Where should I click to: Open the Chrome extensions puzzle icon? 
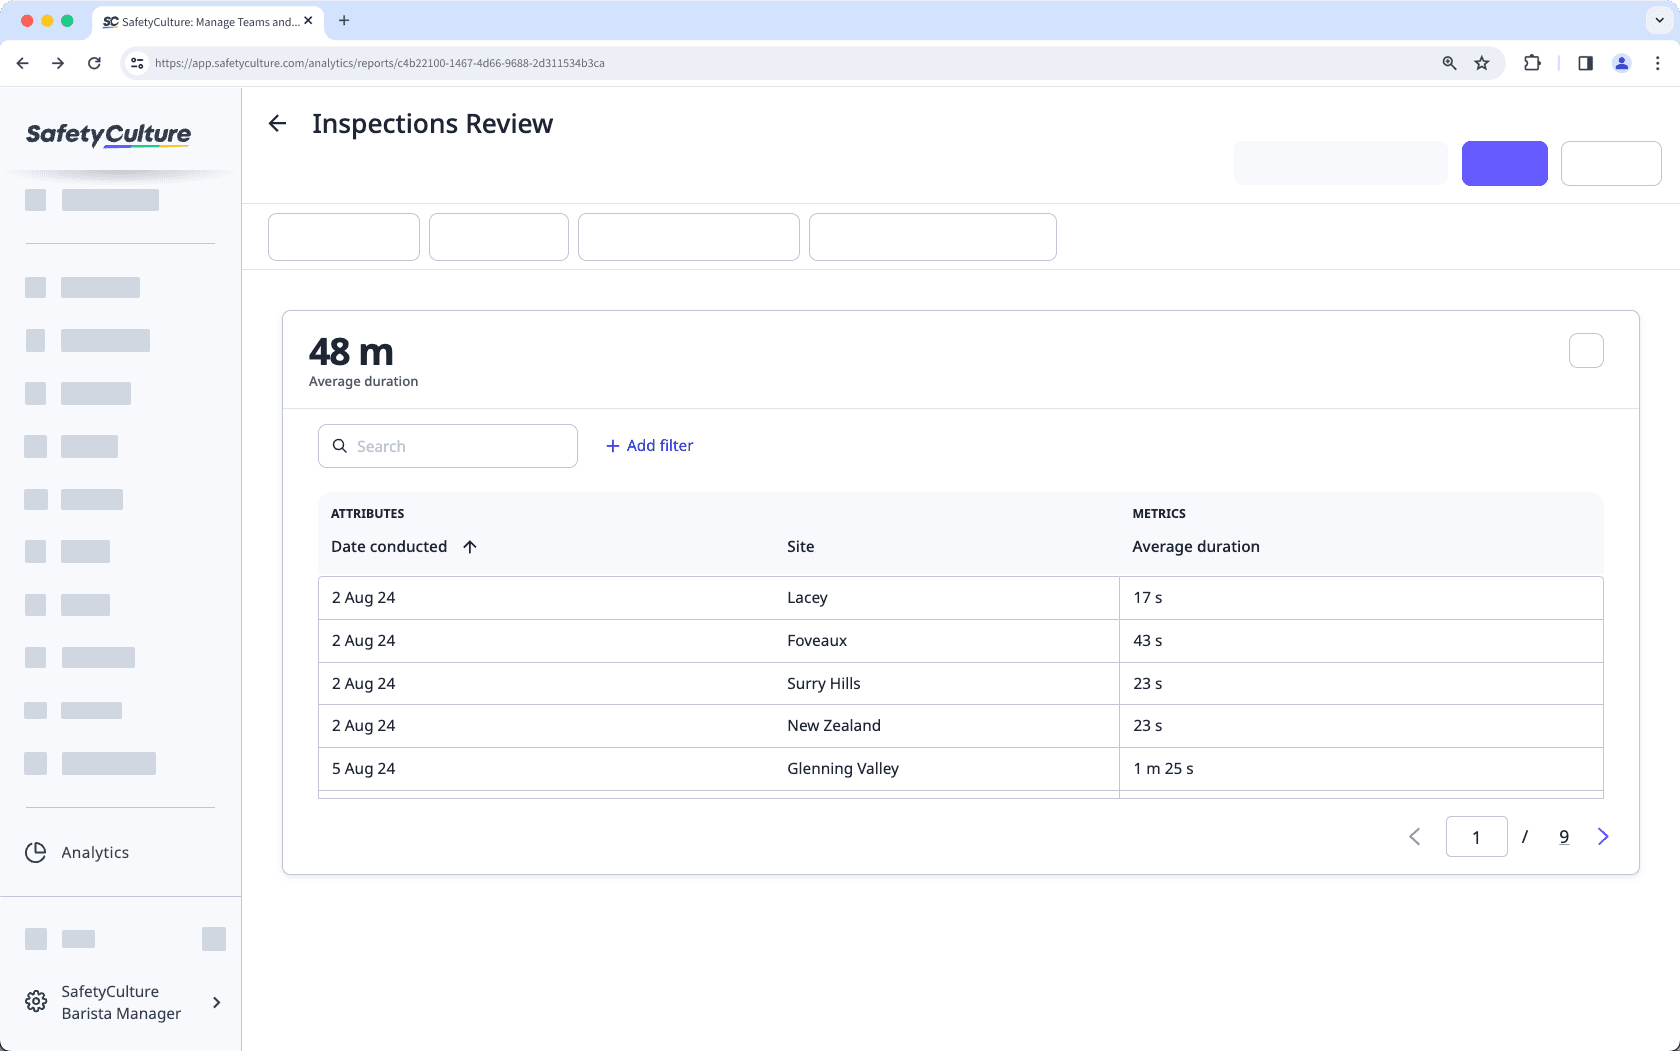coord(1532,62)
